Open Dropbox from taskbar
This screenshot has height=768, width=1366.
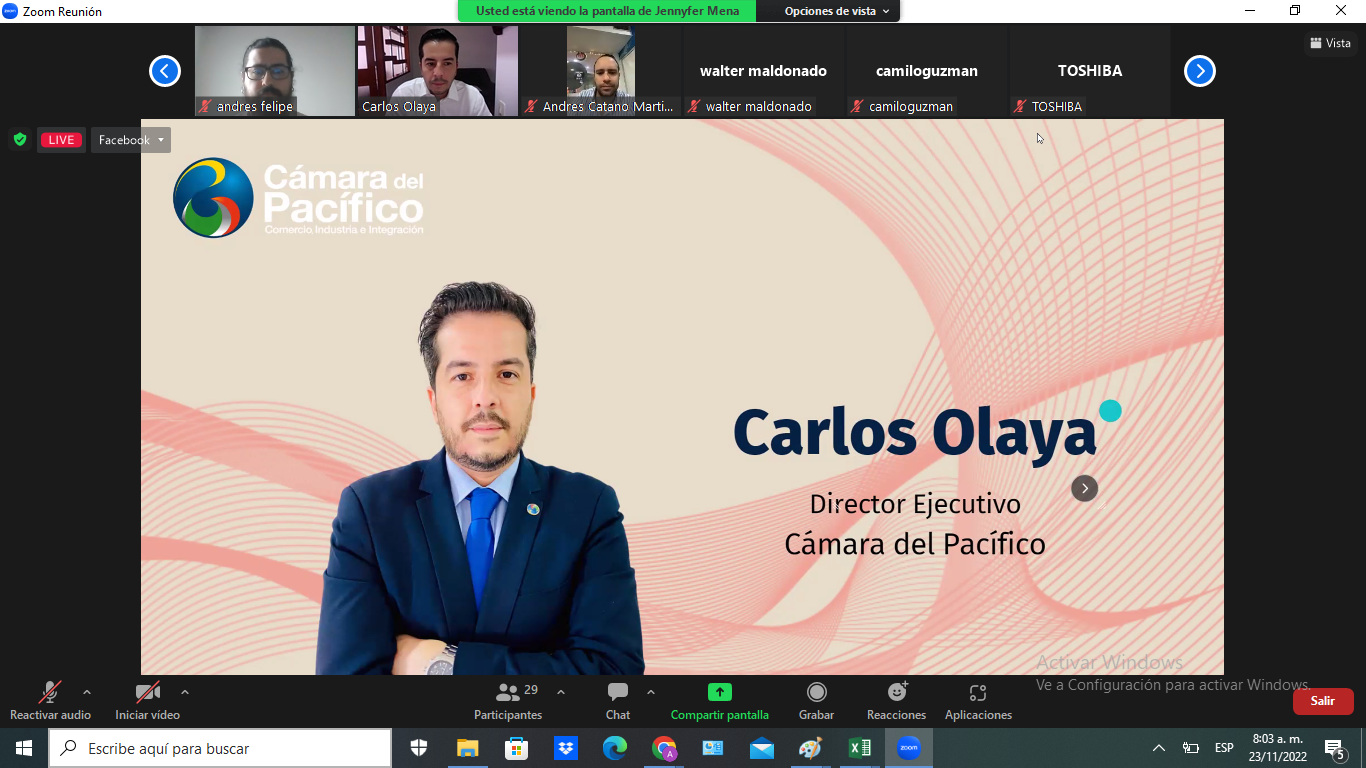[566, 748]
